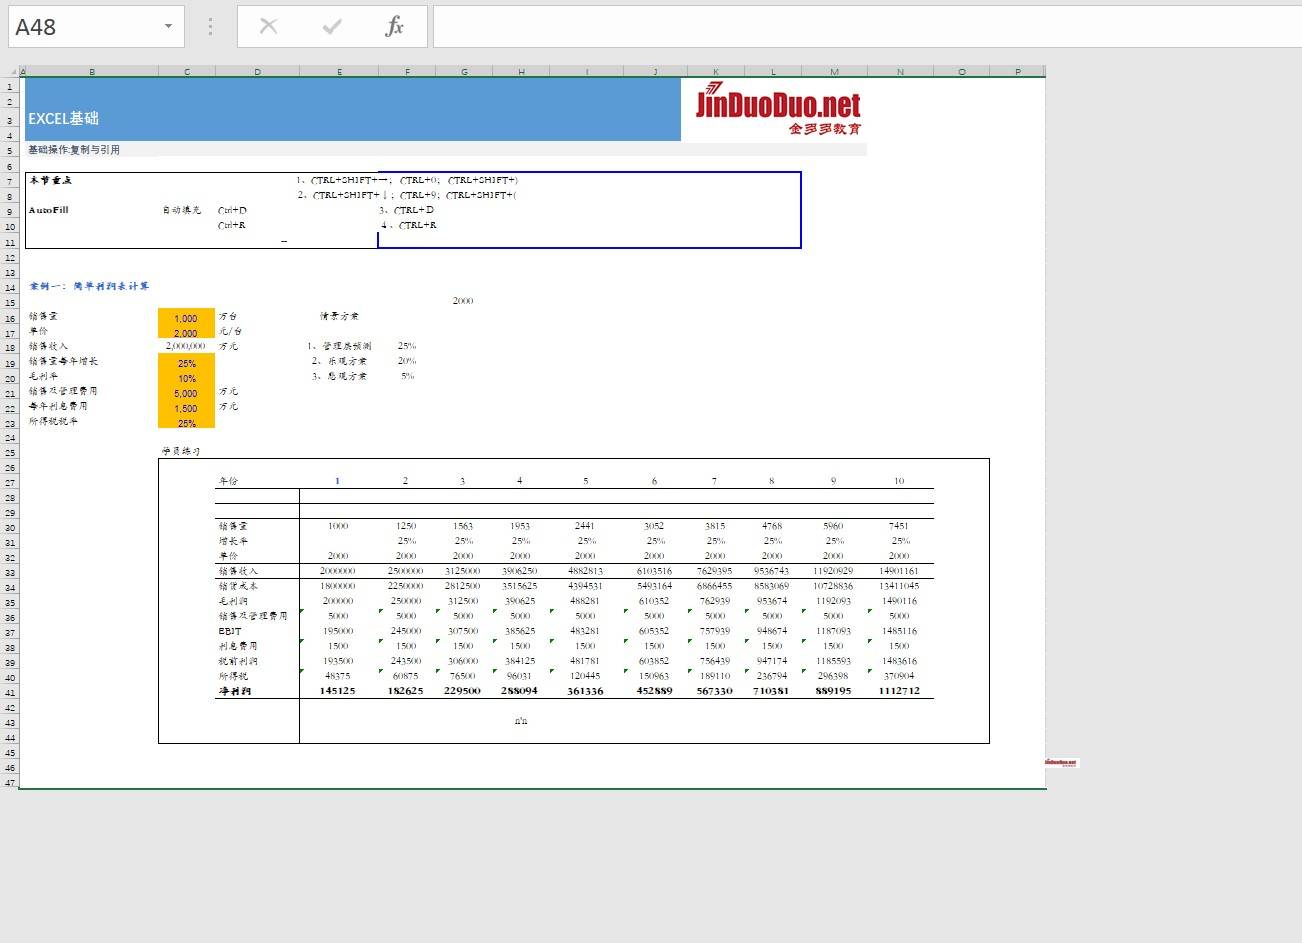Select the orange cell containing 1,000

pos(186,318)
